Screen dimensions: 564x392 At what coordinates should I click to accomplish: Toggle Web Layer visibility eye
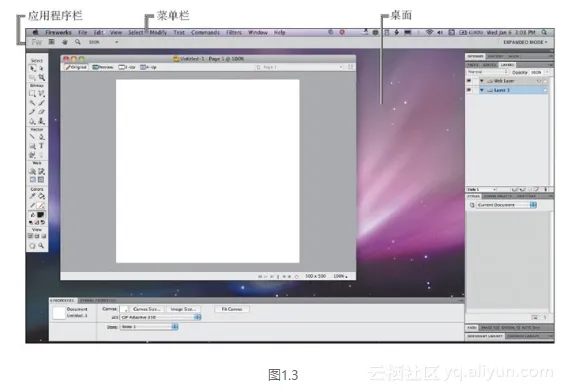click(x=469, y=81)
